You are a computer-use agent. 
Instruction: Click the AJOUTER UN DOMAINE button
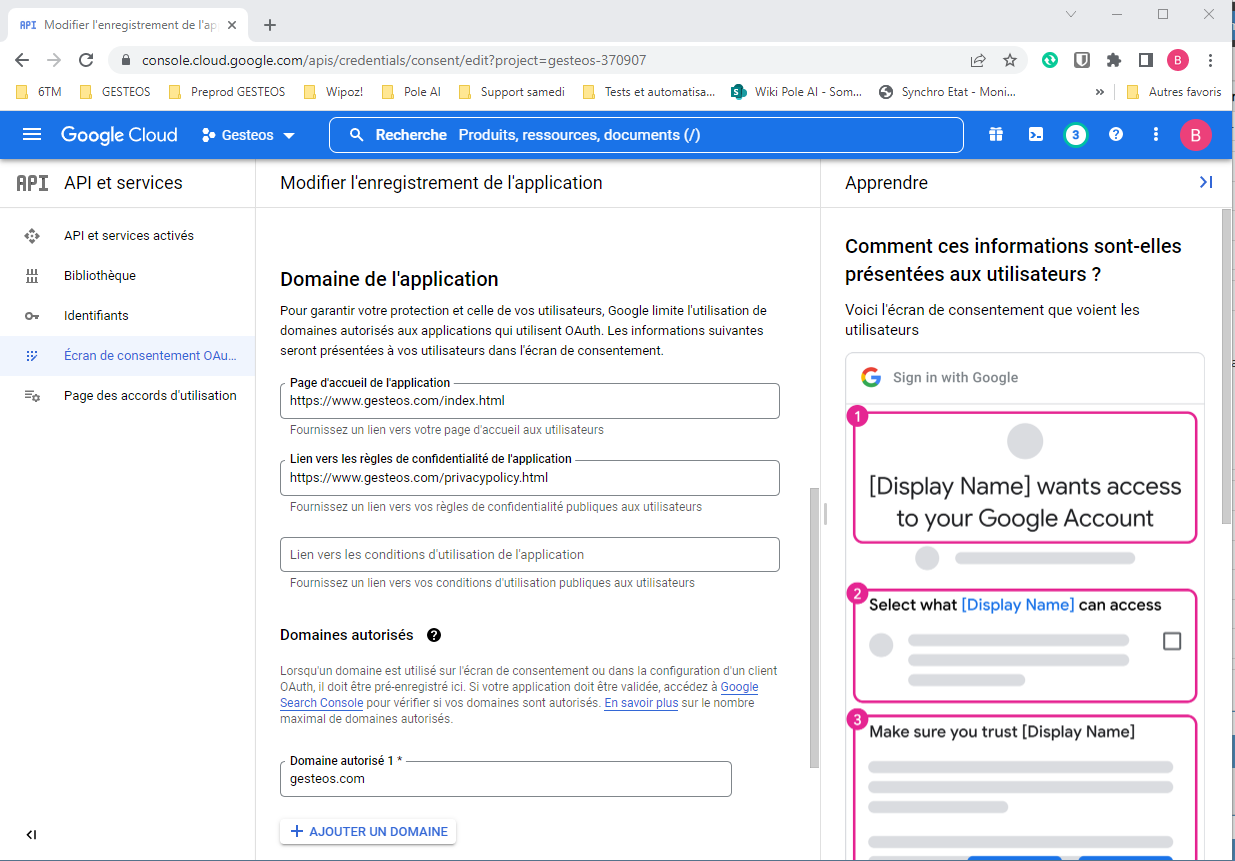[368, 832]
